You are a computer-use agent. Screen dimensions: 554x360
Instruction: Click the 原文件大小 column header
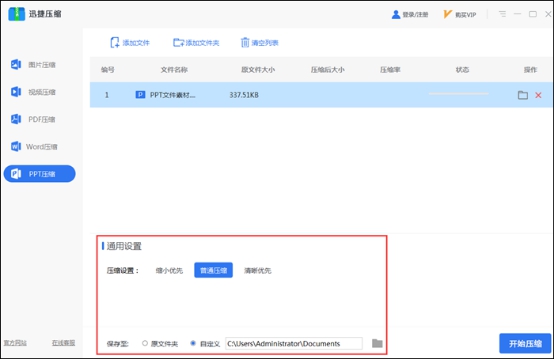(x=258, y=70)
